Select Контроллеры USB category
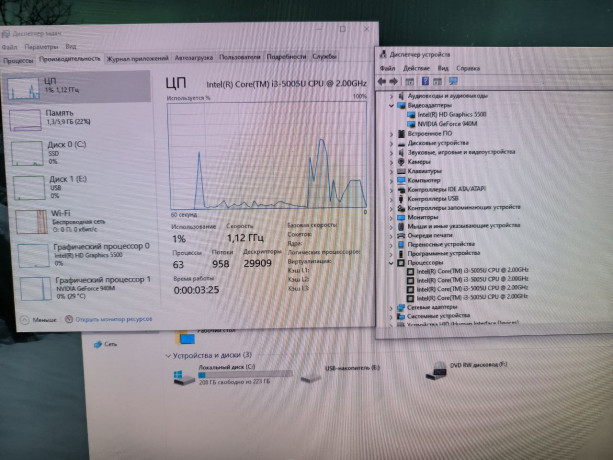The image size is (613, 460). pyautogui.click(x=432, y=199)
